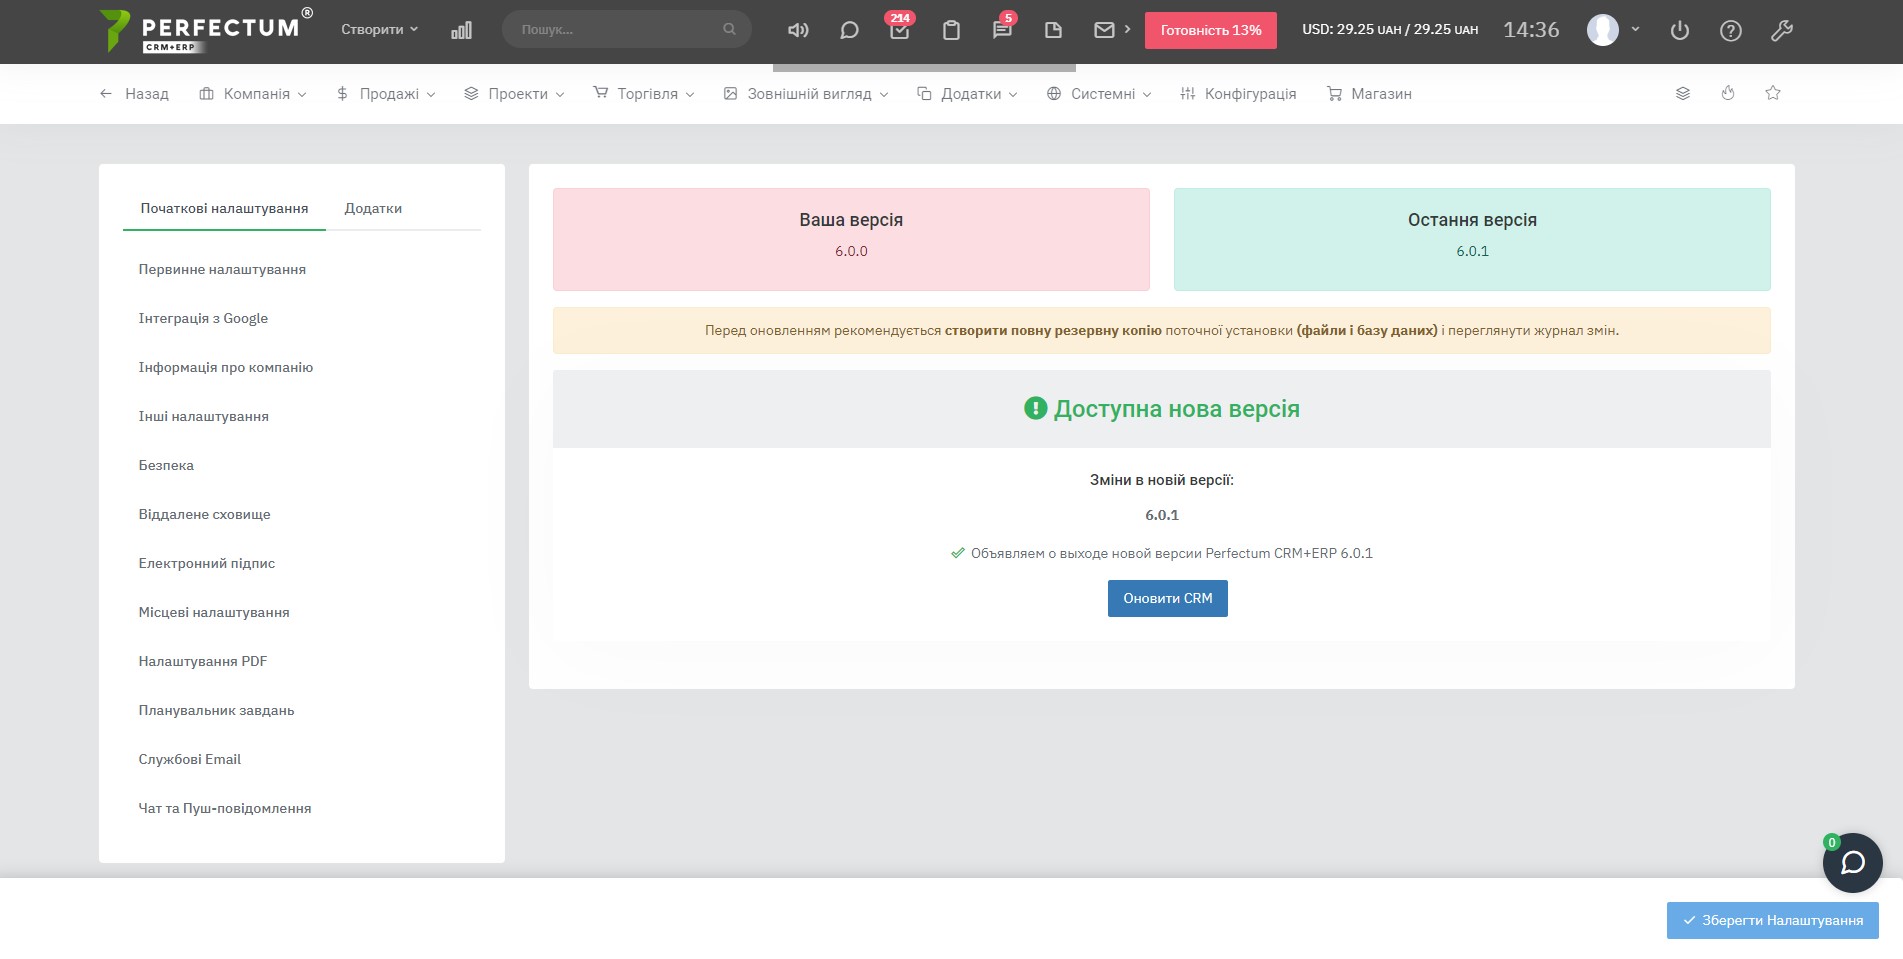Expand the arrow next to mail icon
The image size is (1903, 959).
(1127, 29)
